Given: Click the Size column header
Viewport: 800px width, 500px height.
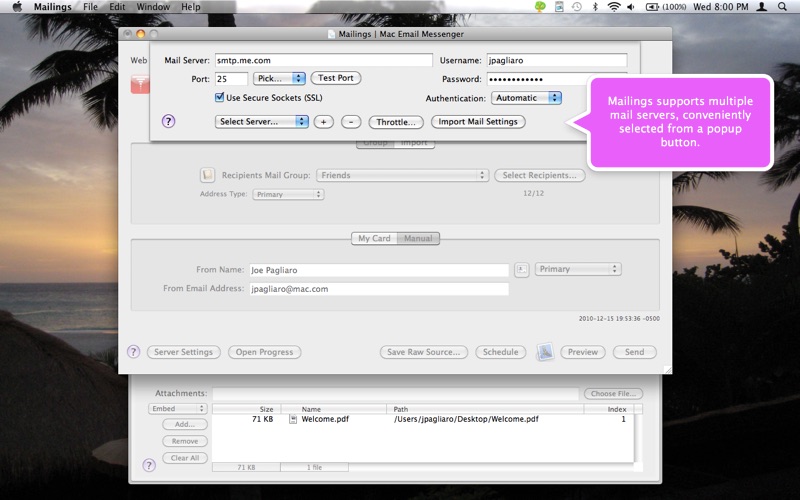Looking at the screenshot, I should (x=246, y=409).
